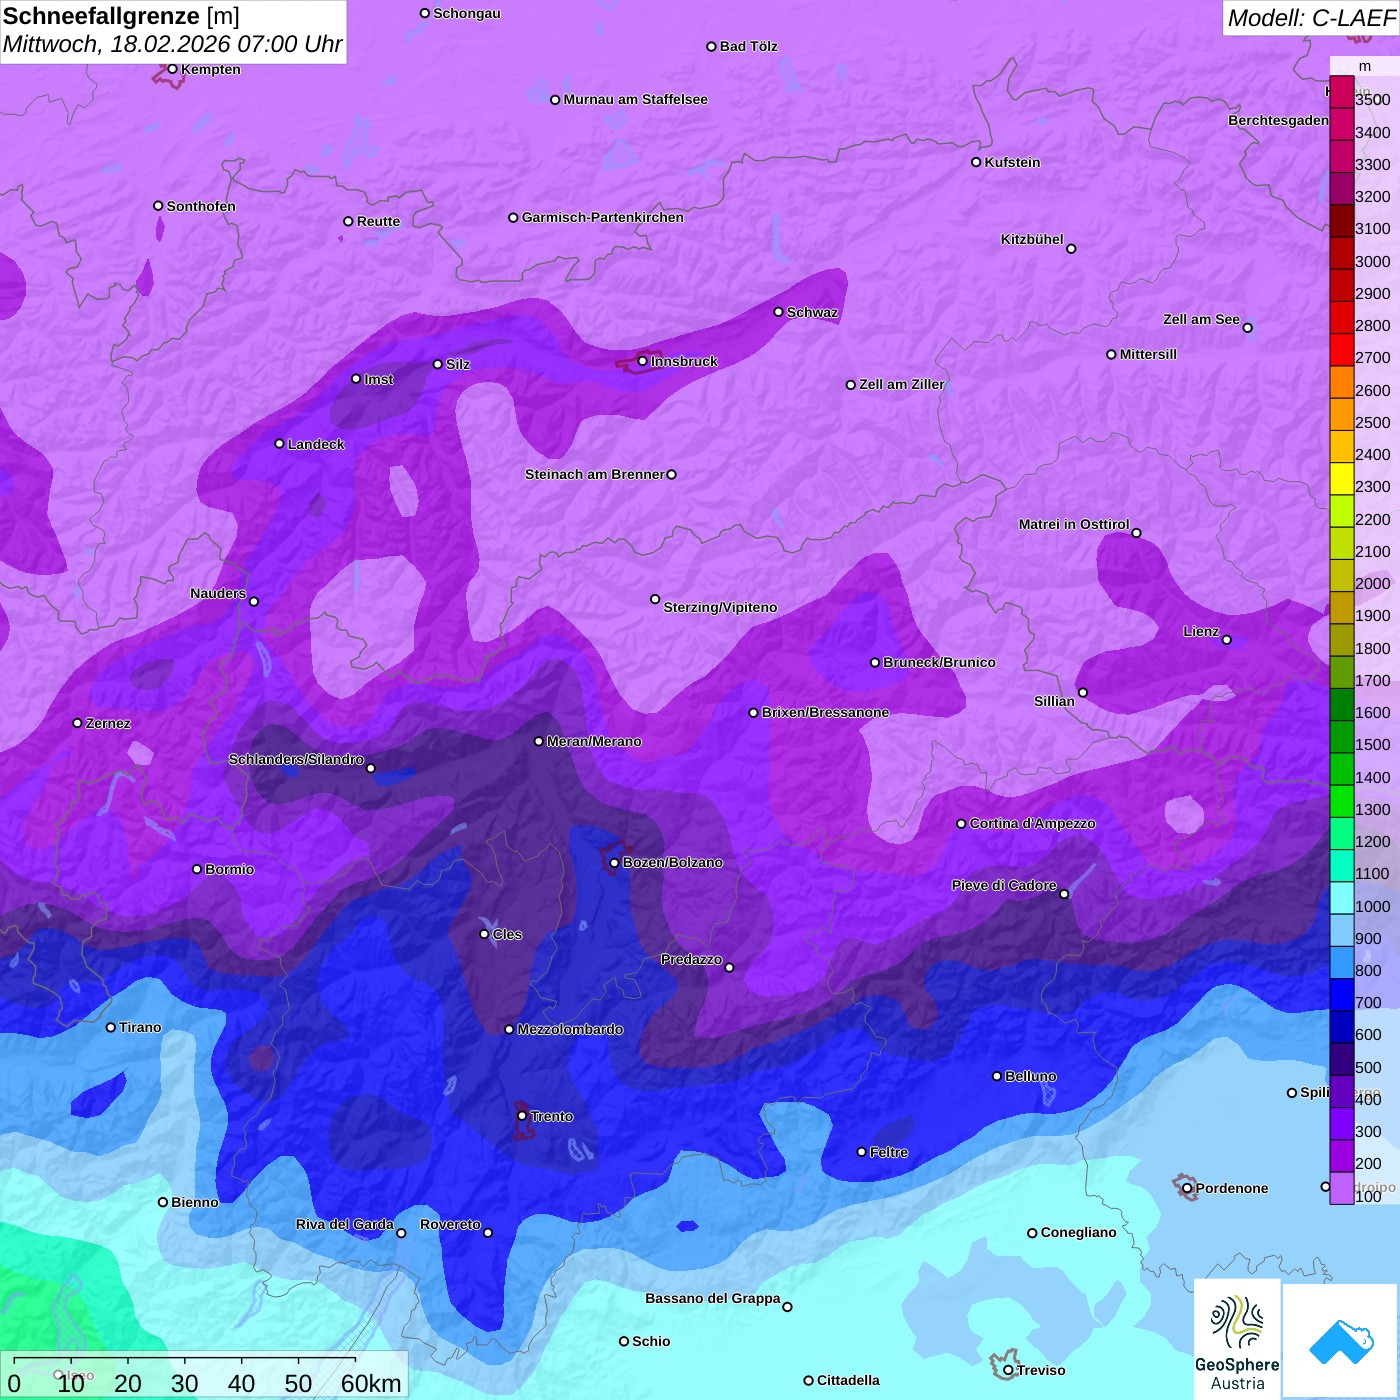Click the Trento city marker
The image size is (1400, 1400).
point(522,1116)
